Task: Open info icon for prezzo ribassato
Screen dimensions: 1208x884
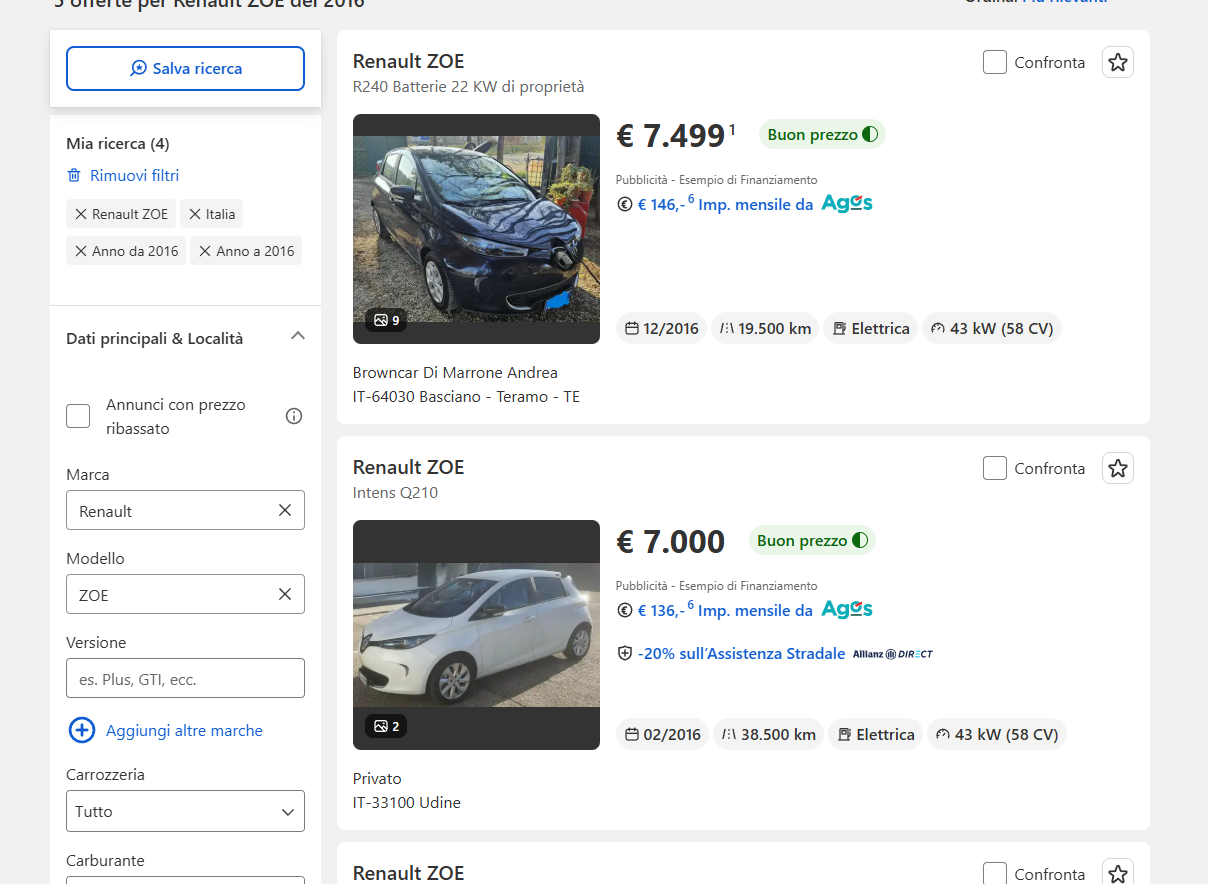Action: [294, 416]
